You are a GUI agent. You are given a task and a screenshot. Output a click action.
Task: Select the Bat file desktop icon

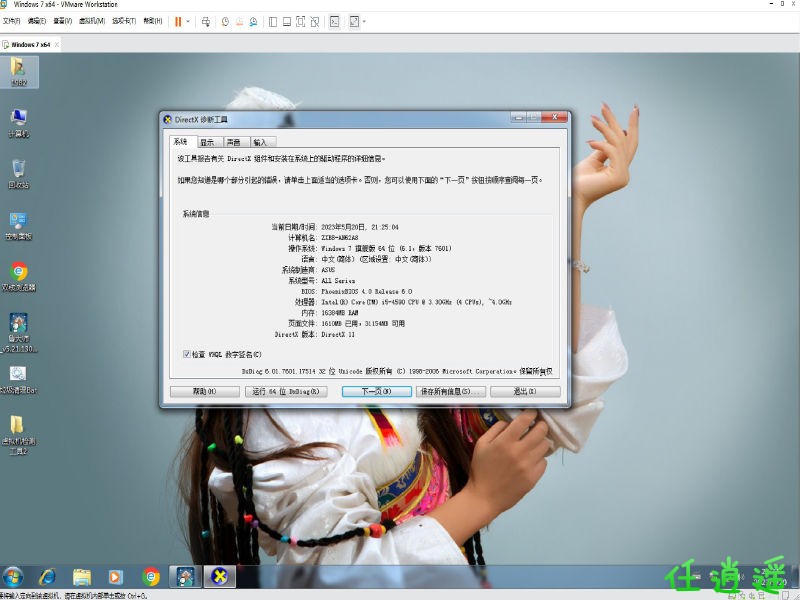click(19, 380)
